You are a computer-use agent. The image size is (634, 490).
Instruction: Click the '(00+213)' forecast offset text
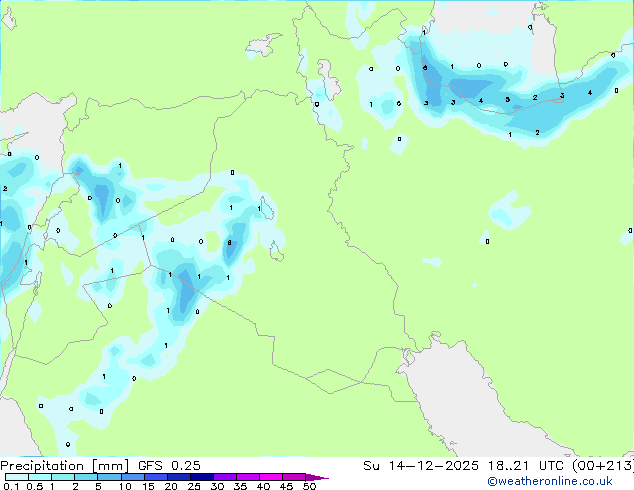coord(602,466)
